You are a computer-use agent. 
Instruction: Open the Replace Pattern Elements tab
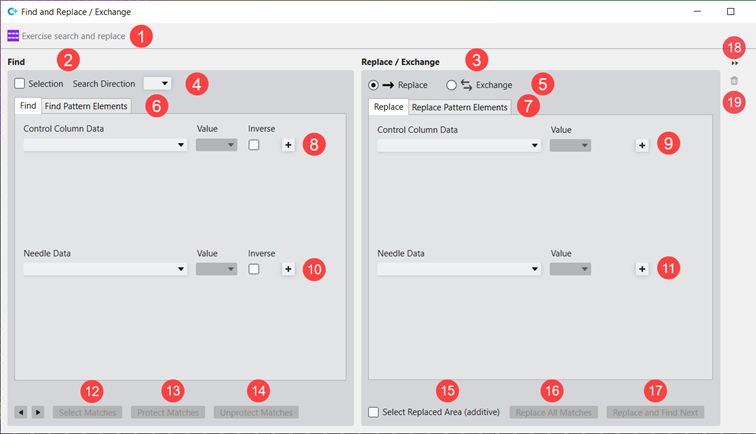click(459, 107)
